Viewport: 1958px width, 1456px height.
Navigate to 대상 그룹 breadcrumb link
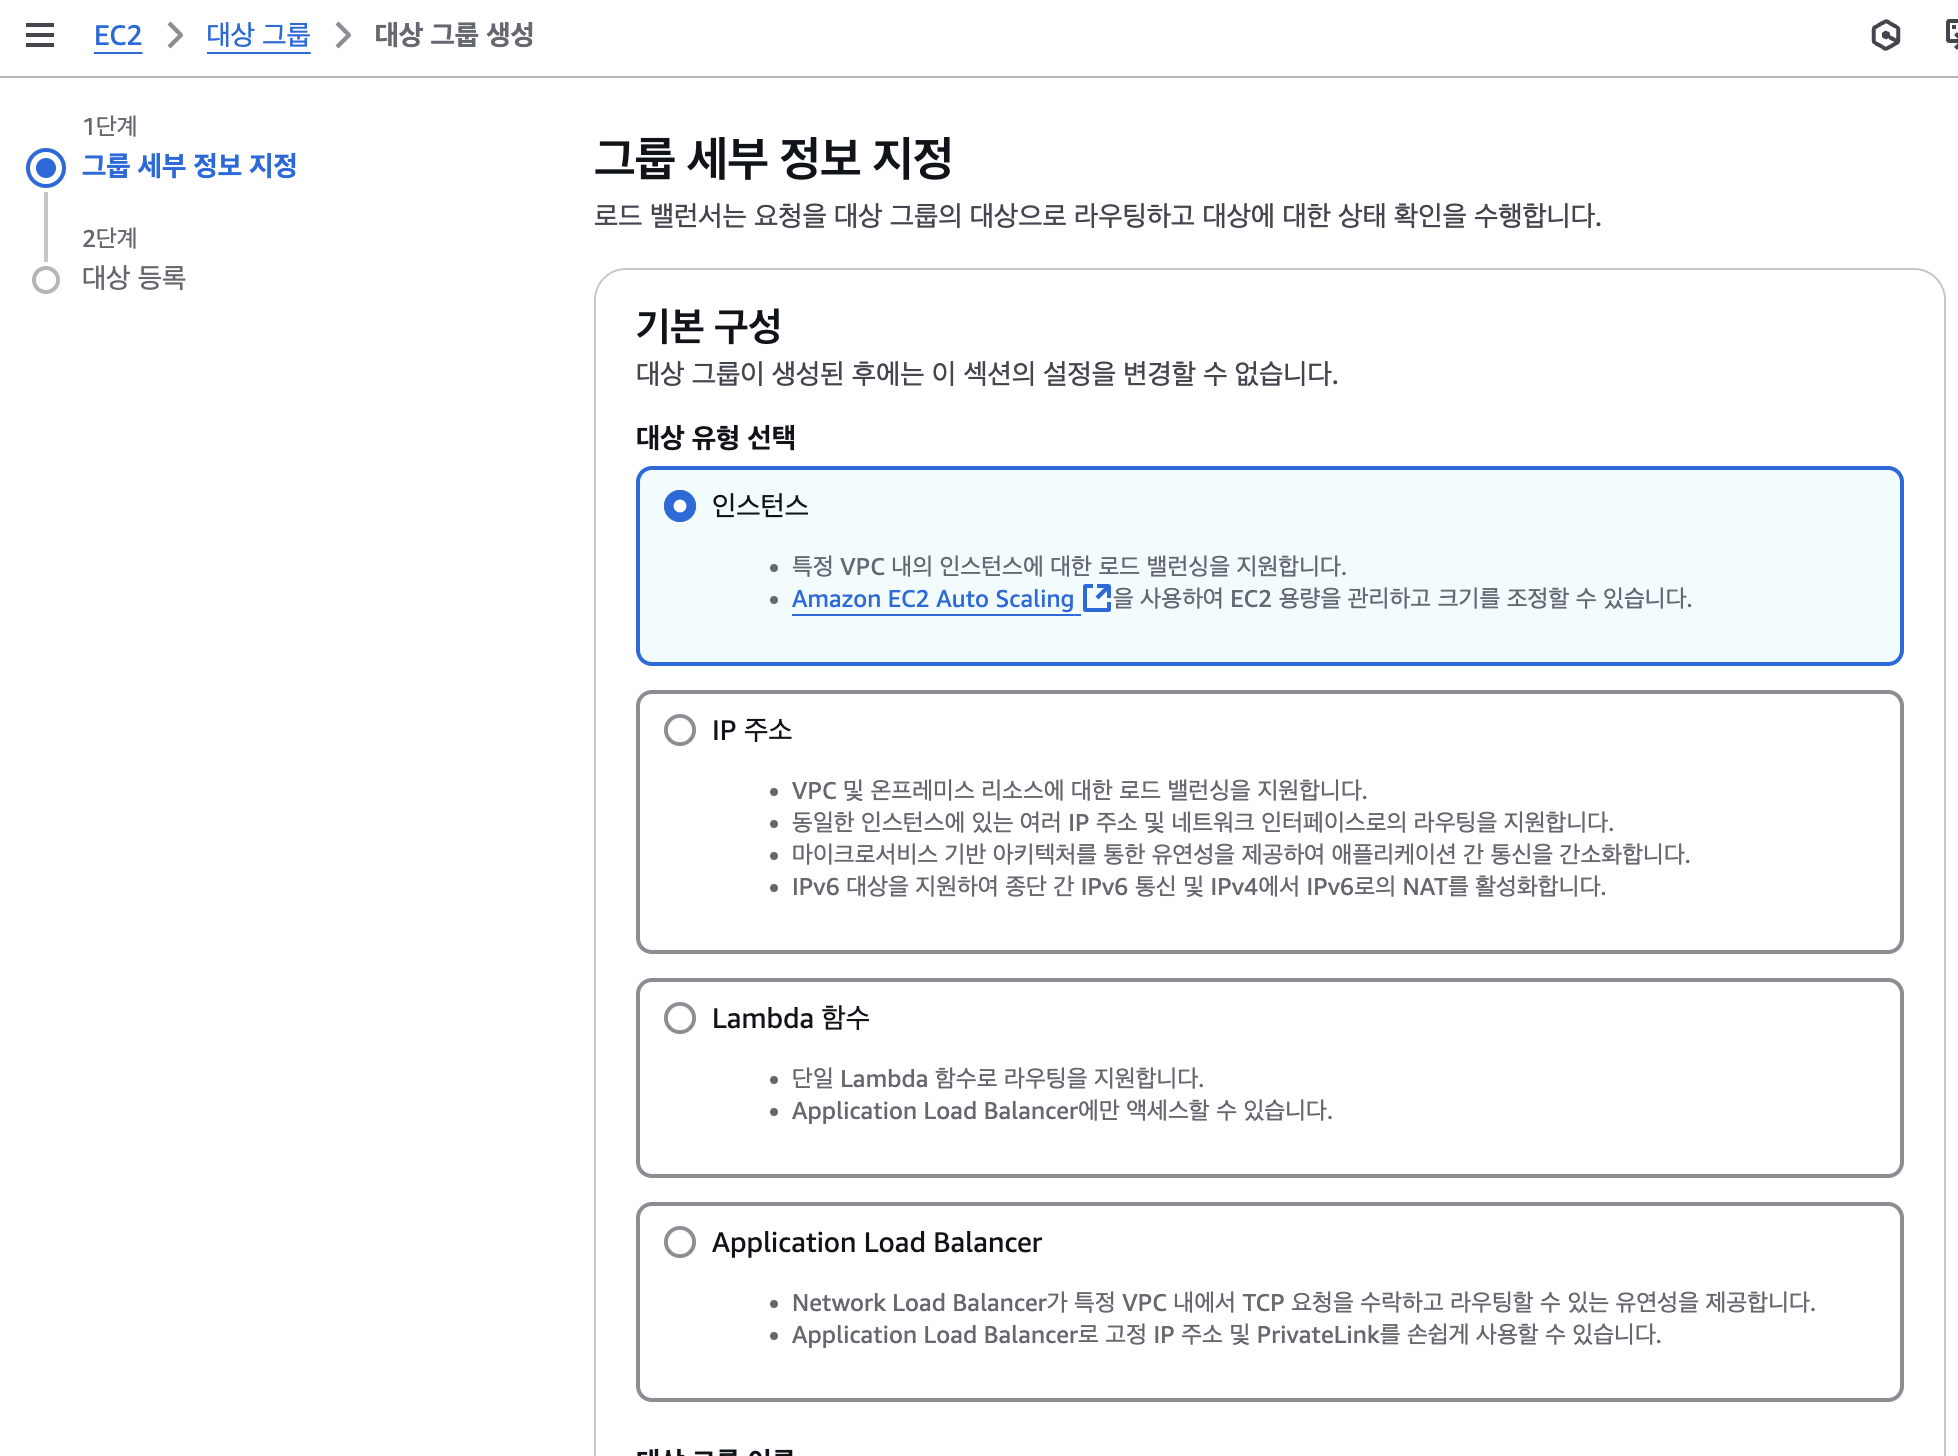click(x=258, y=35)
